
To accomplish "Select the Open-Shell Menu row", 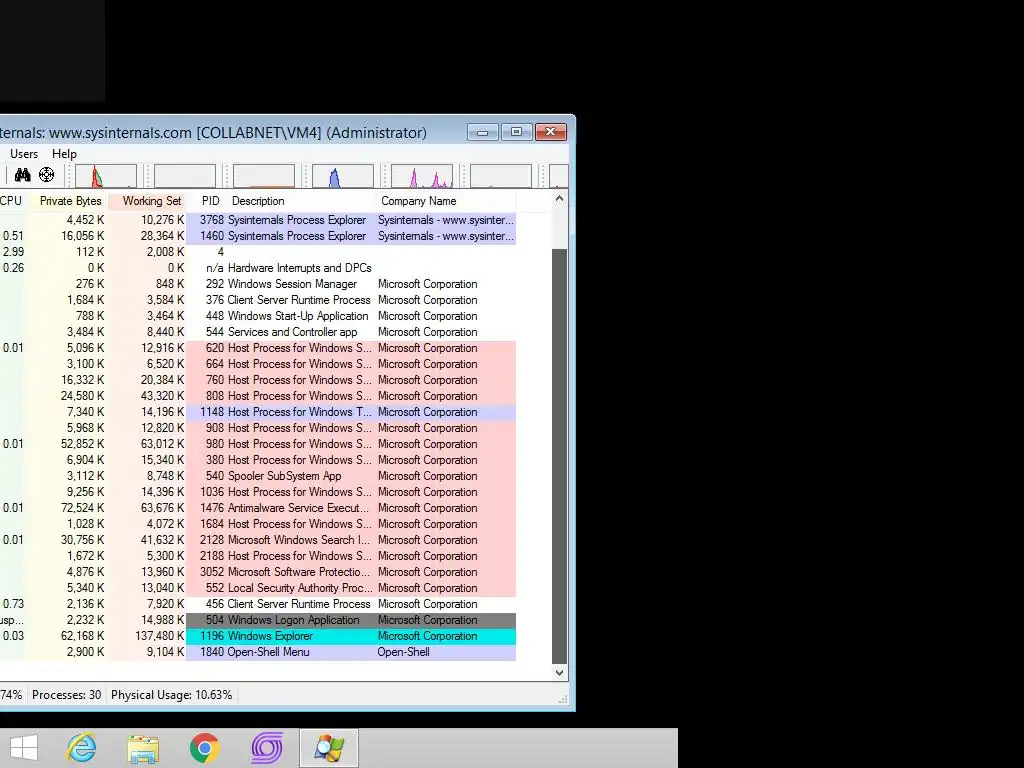I will pyautogui.click(x=258, y=652).
